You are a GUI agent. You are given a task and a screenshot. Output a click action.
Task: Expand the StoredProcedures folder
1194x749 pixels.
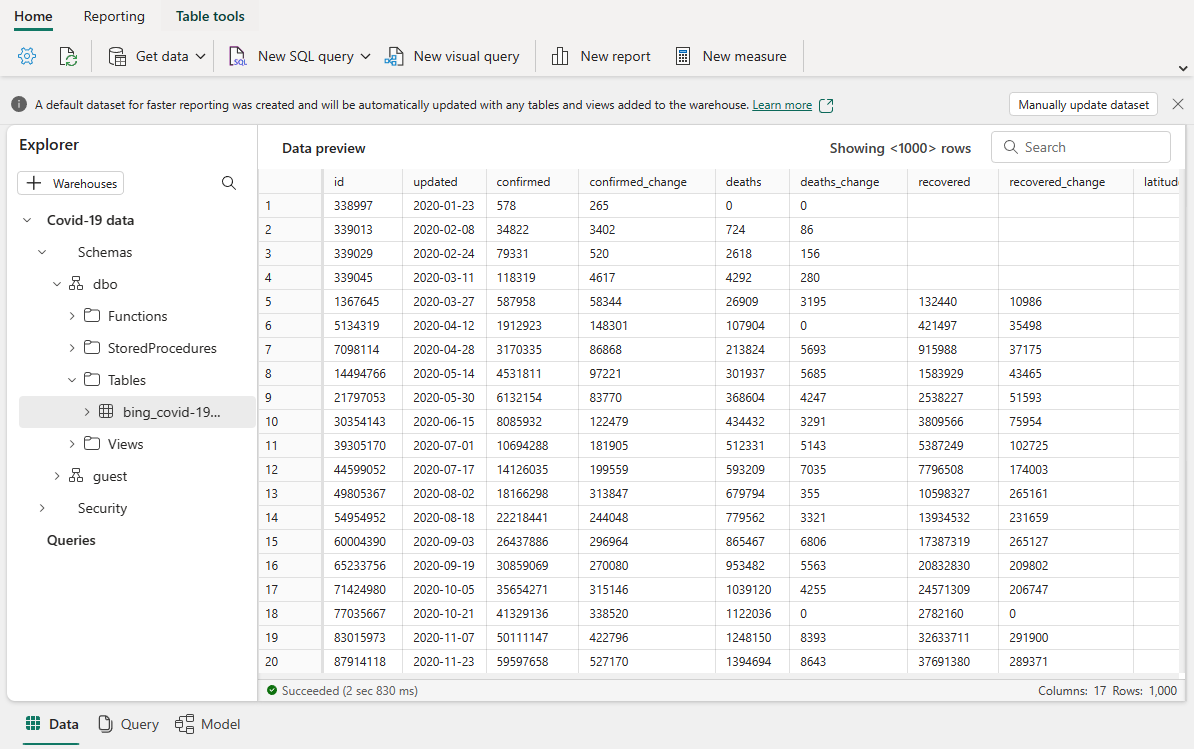tap(72, 348)
